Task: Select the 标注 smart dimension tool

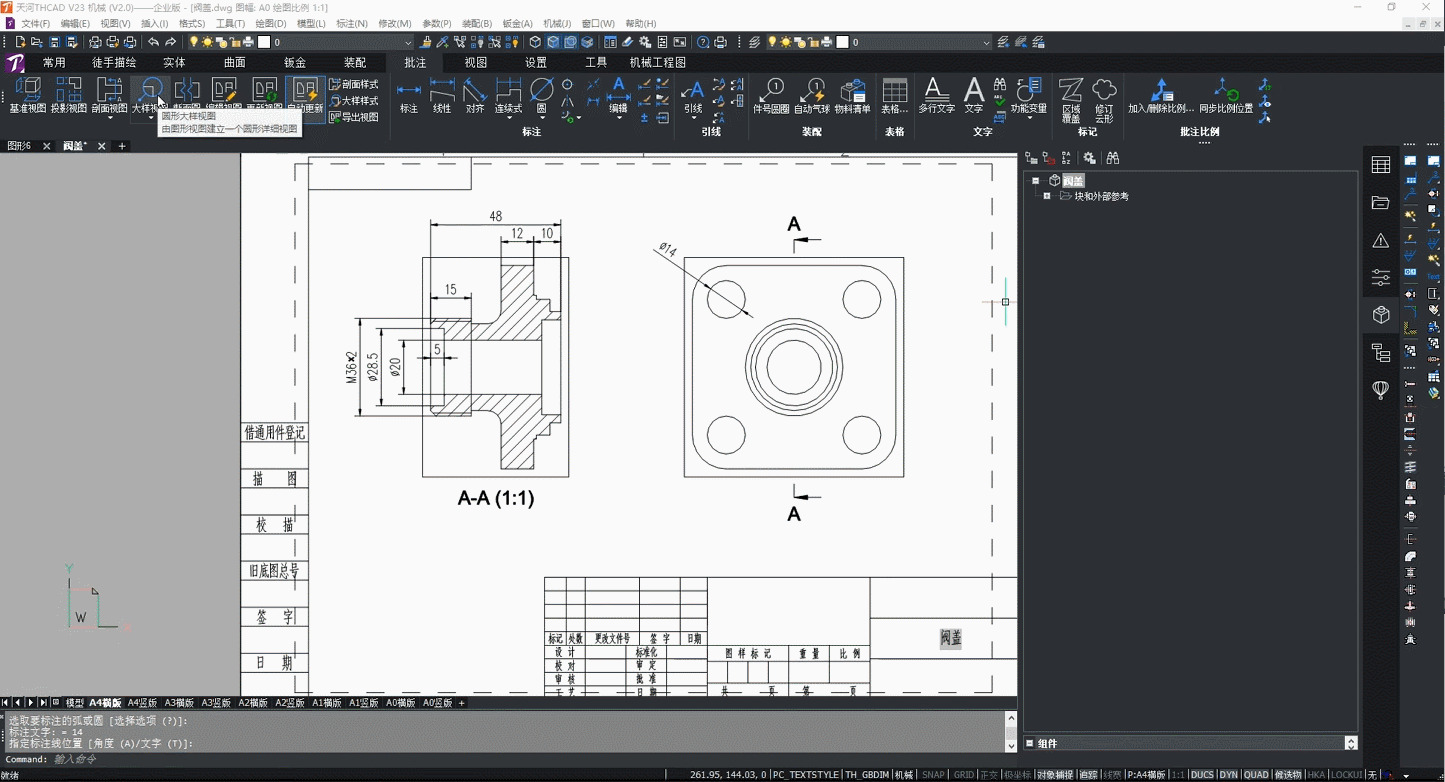Action: point(409,96)
